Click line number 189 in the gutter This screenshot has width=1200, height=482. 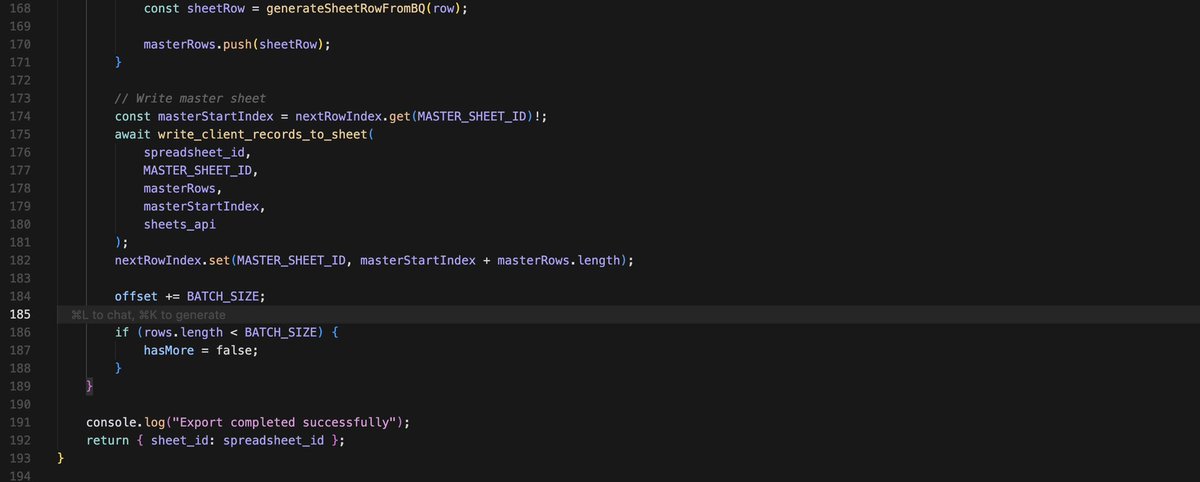[x=18, y=386]
